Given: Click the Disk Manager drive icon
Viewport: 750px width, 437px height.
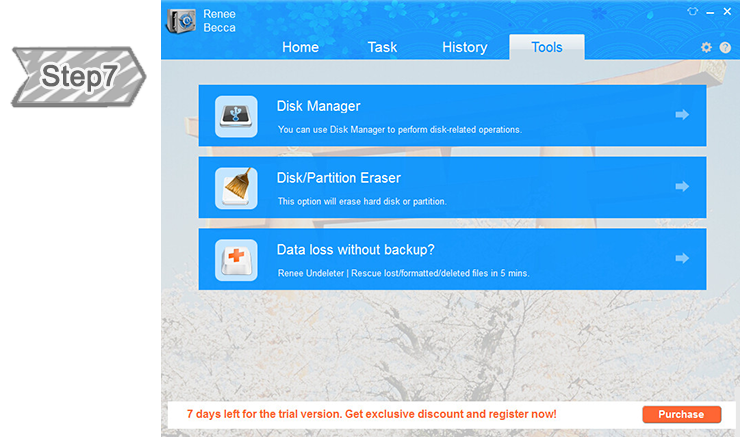Looking at the screenshot, I should point(236,116).
